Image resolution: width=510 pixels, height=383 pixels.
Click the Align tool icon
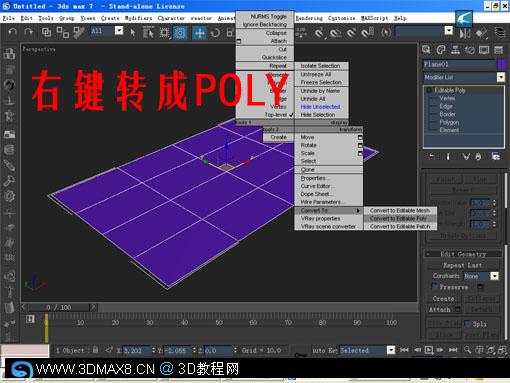[481, 33]
